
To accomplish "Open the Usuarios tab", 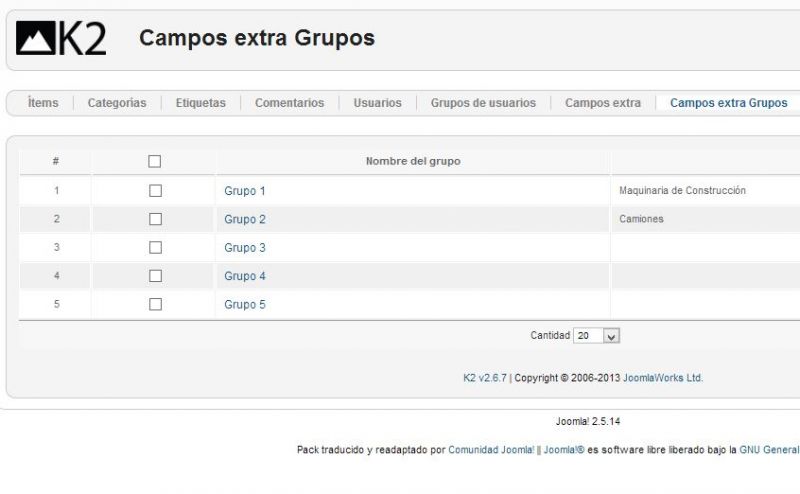I will coord(378,103).
